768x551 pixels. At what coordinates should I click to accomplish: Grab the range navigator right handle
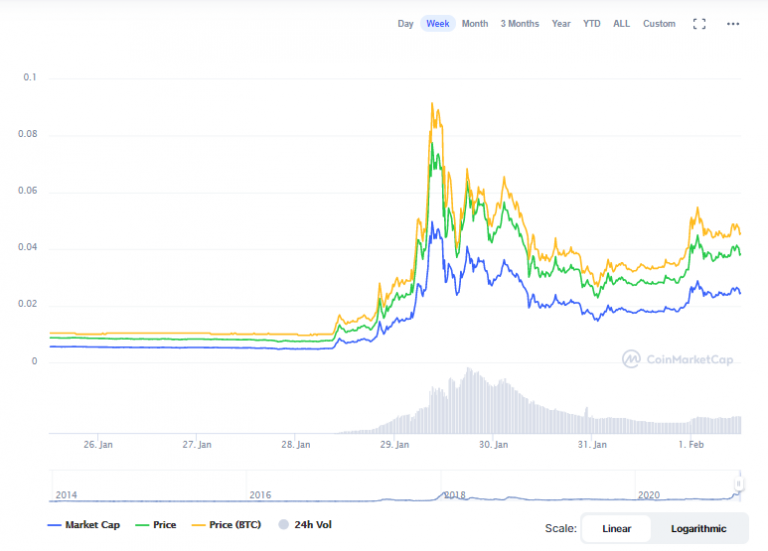coord(739,484)
